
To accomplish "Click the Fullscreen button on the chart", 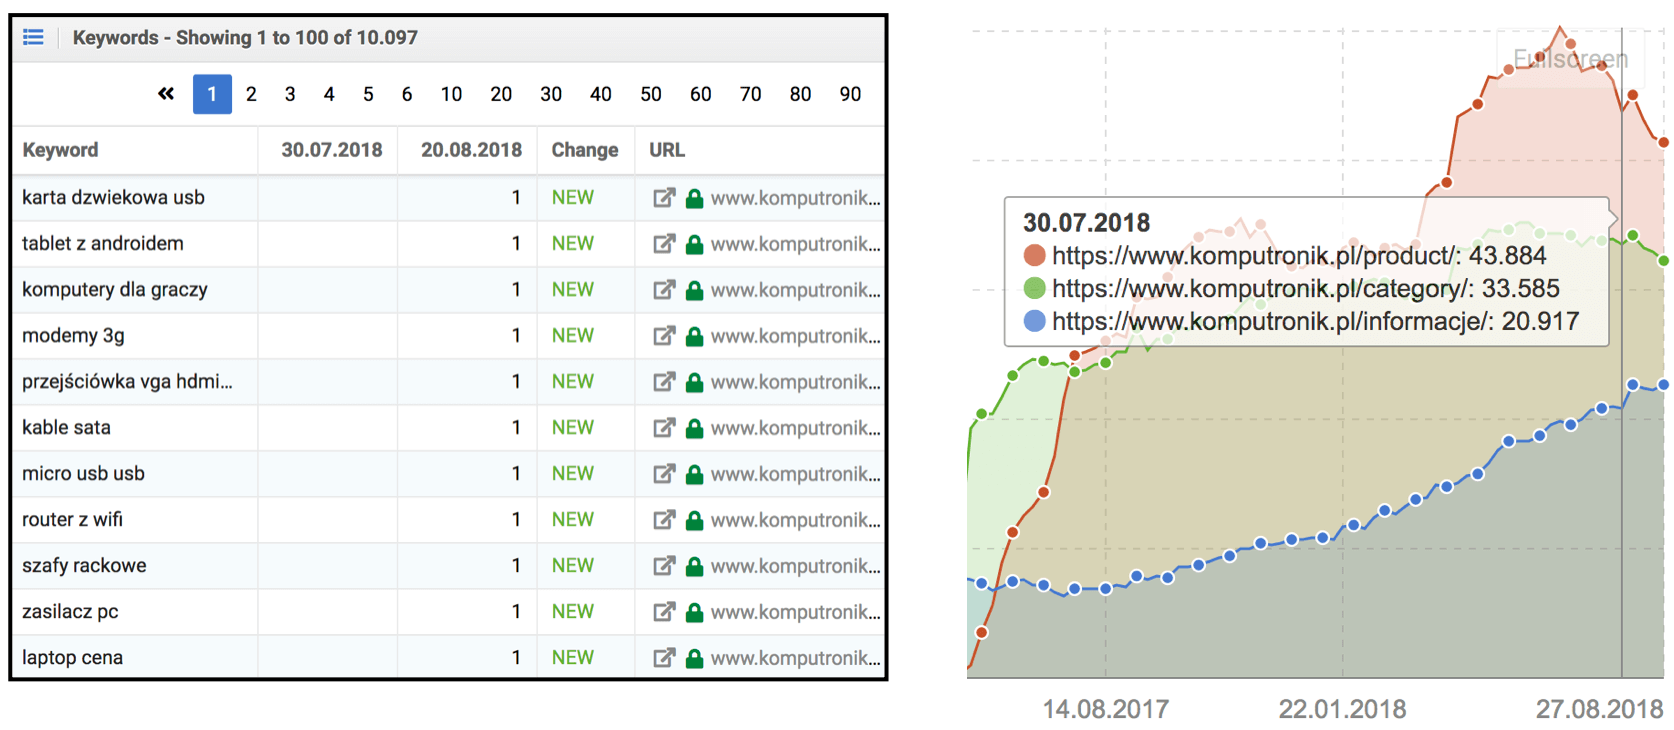I will point(1570,59).
